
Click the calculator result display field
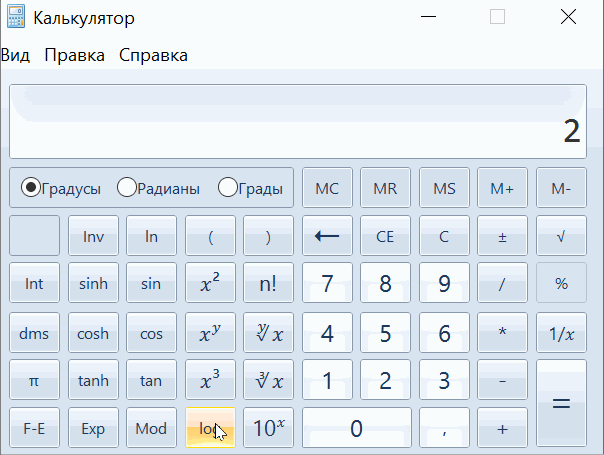(x=298, y=121)
